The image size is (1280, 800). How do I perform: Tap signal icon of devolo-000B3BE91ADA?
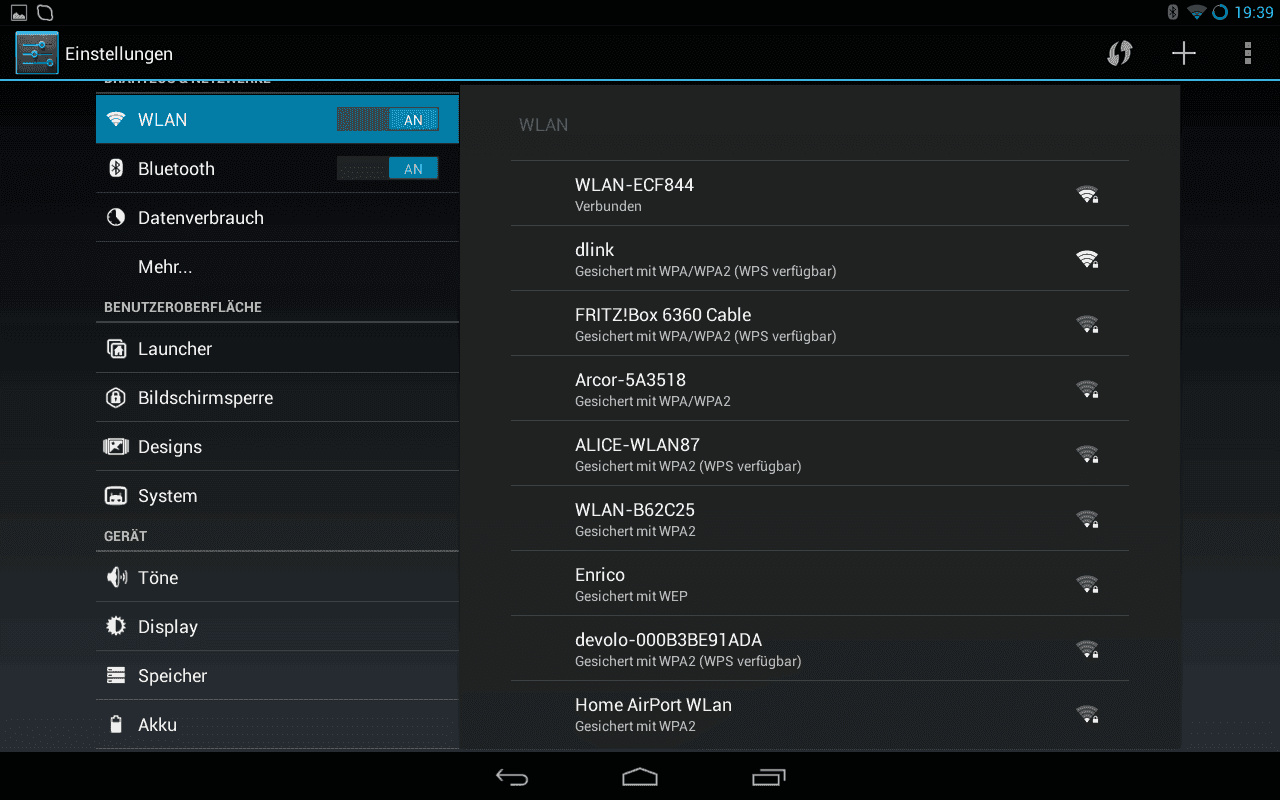(x=1088, y=649)
